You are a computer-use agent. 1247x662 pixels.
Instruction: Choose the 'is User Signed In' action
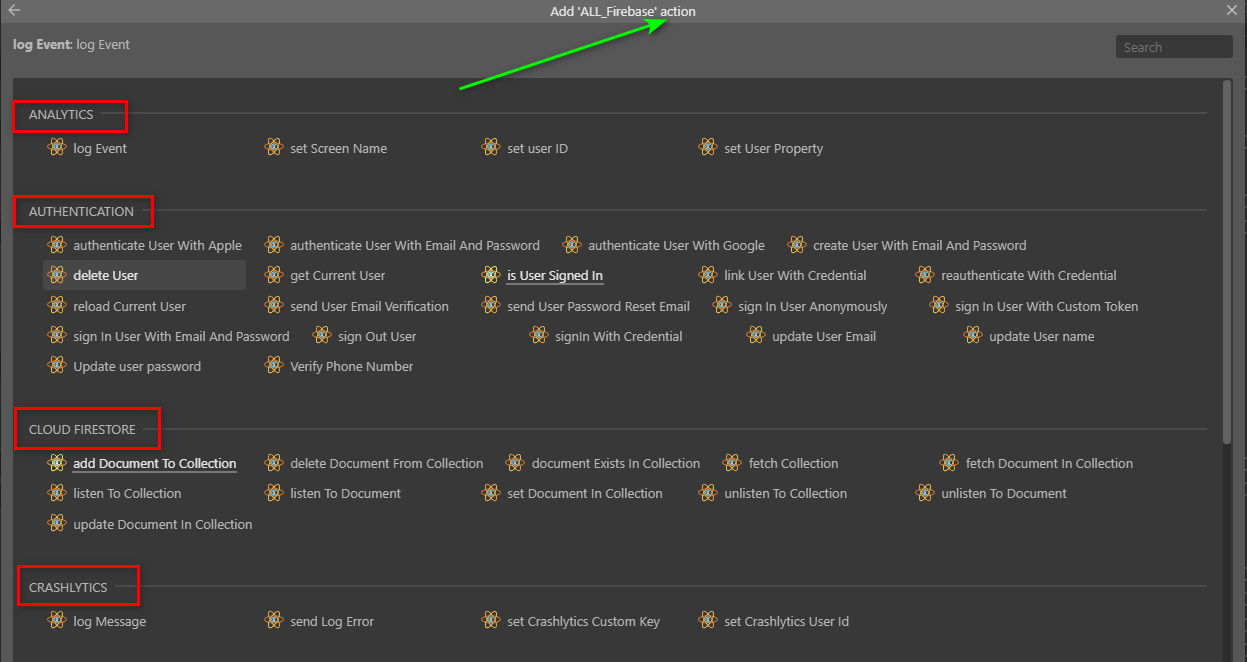pos(554,276)
